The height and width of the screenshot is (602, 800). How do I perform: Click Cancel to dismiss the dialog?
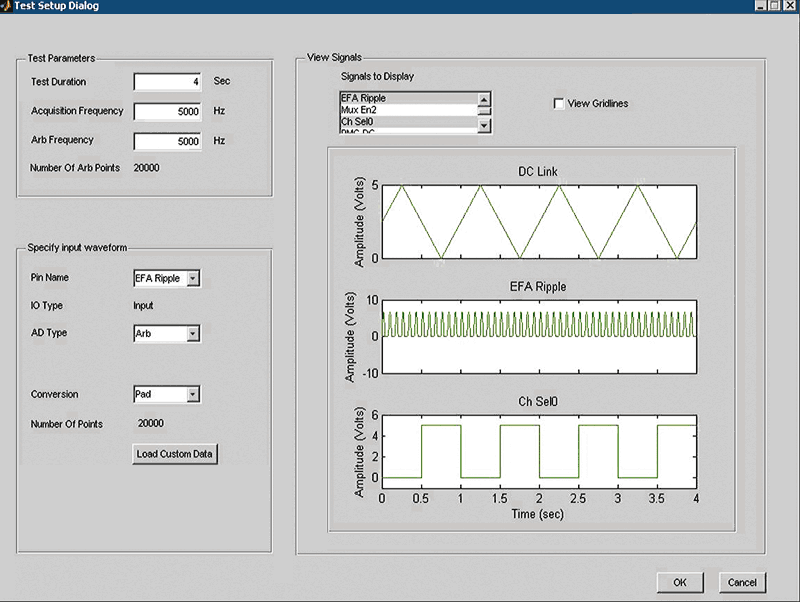click(741, 582)
